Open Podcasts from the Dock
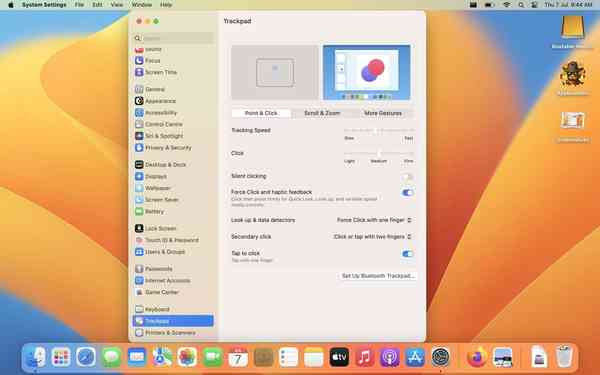 click(x=390, y=357)
